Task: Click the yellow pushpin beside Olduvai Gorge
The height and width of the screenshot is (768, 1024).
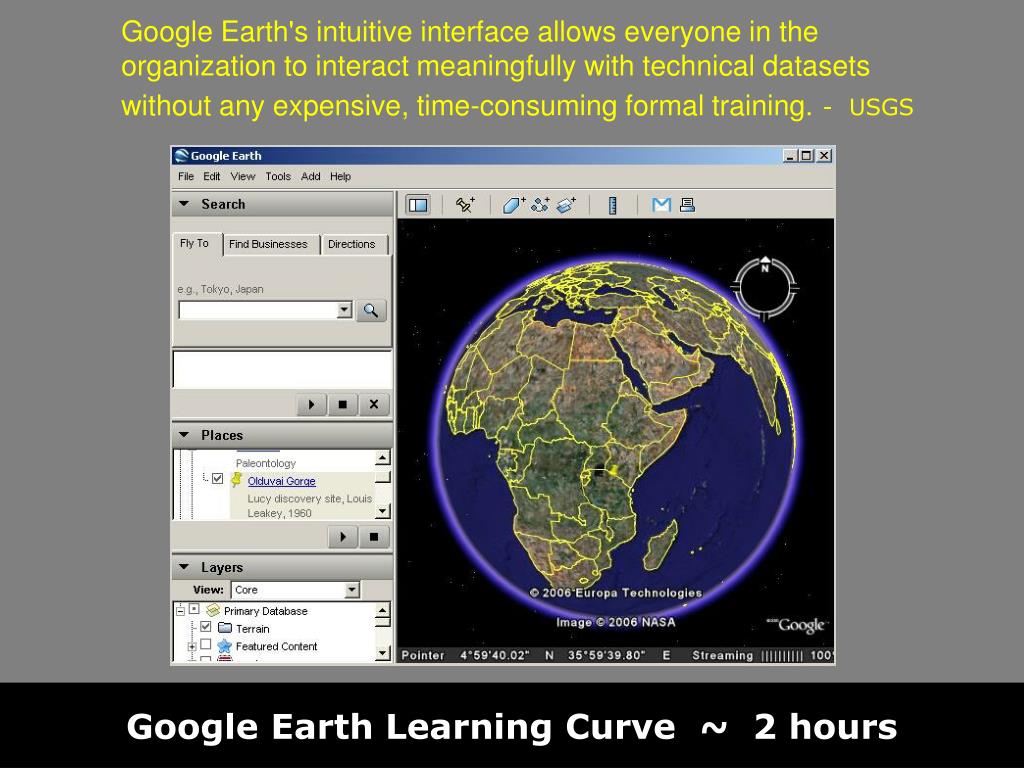Action: [236, 481]
